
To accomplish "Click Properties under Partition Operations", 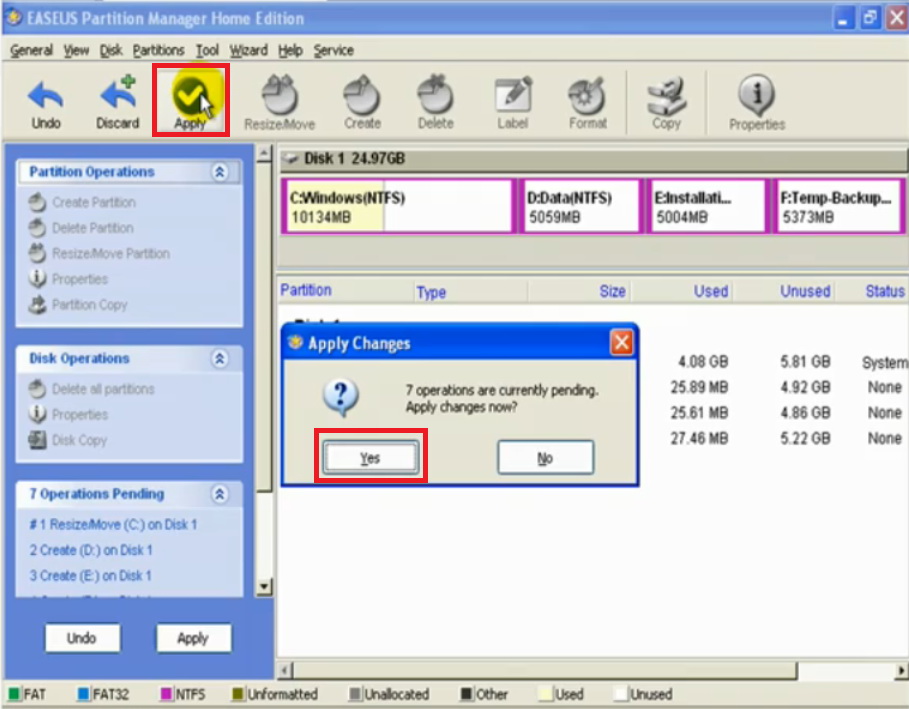I will click(68, 279).
